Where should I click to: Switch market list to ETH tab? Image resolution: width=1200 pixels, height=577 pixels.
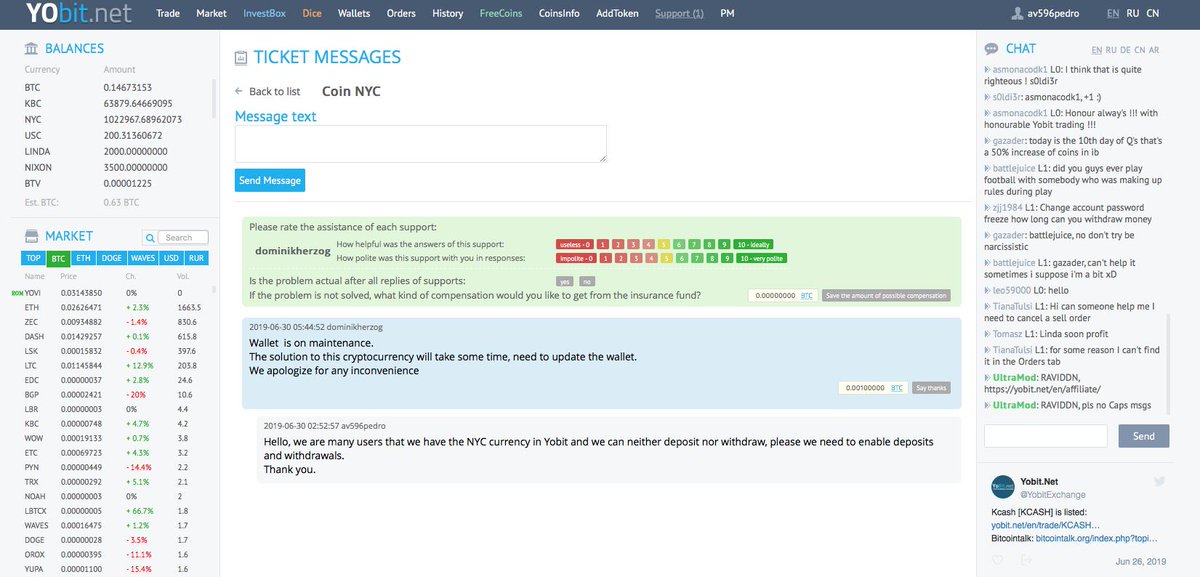point(83,258)
